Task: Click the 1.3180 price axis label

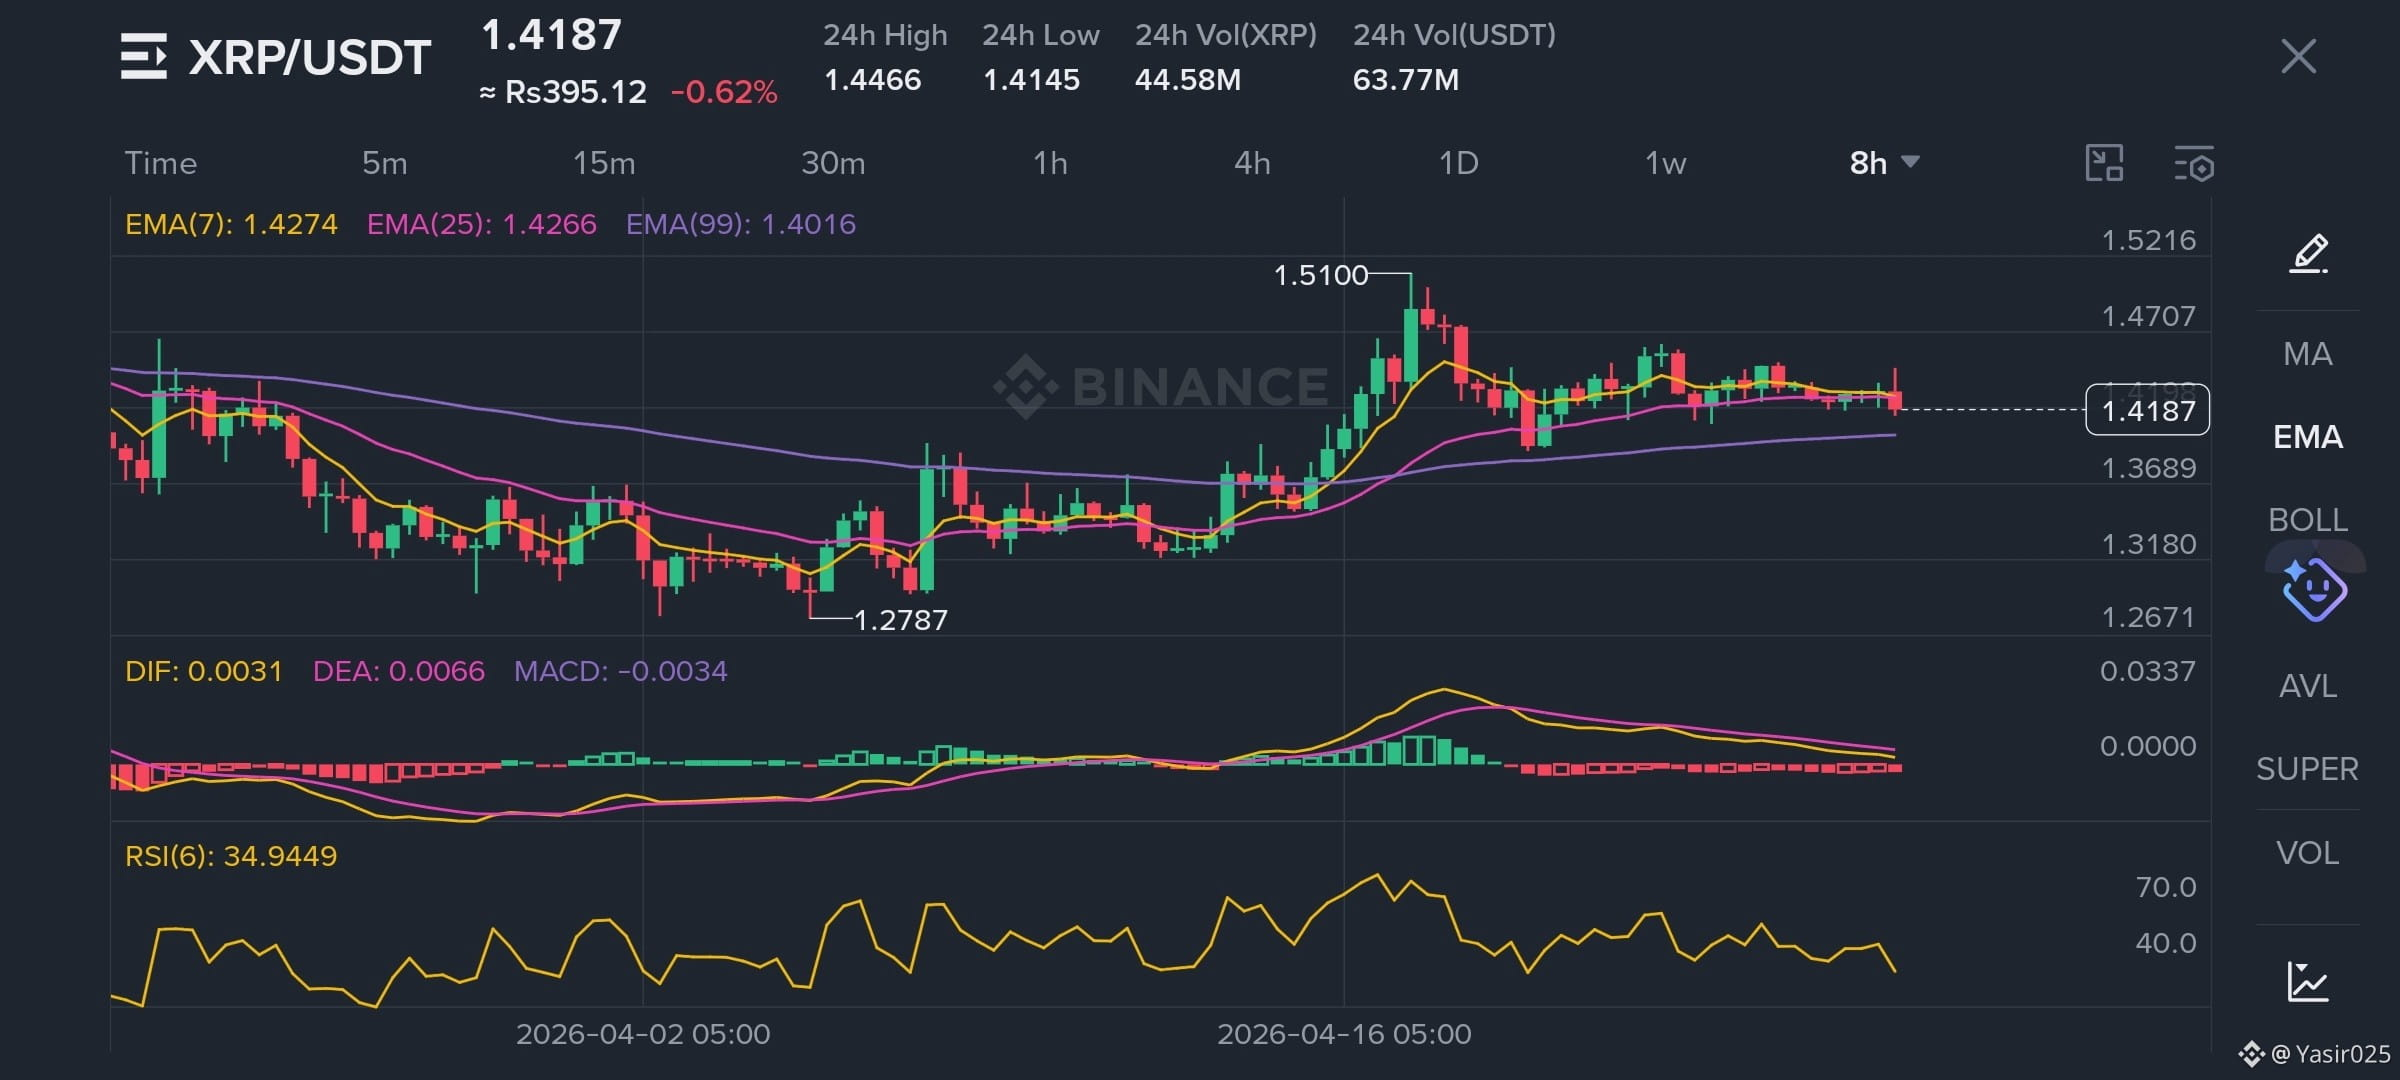Action: [x=2149, y=544]
